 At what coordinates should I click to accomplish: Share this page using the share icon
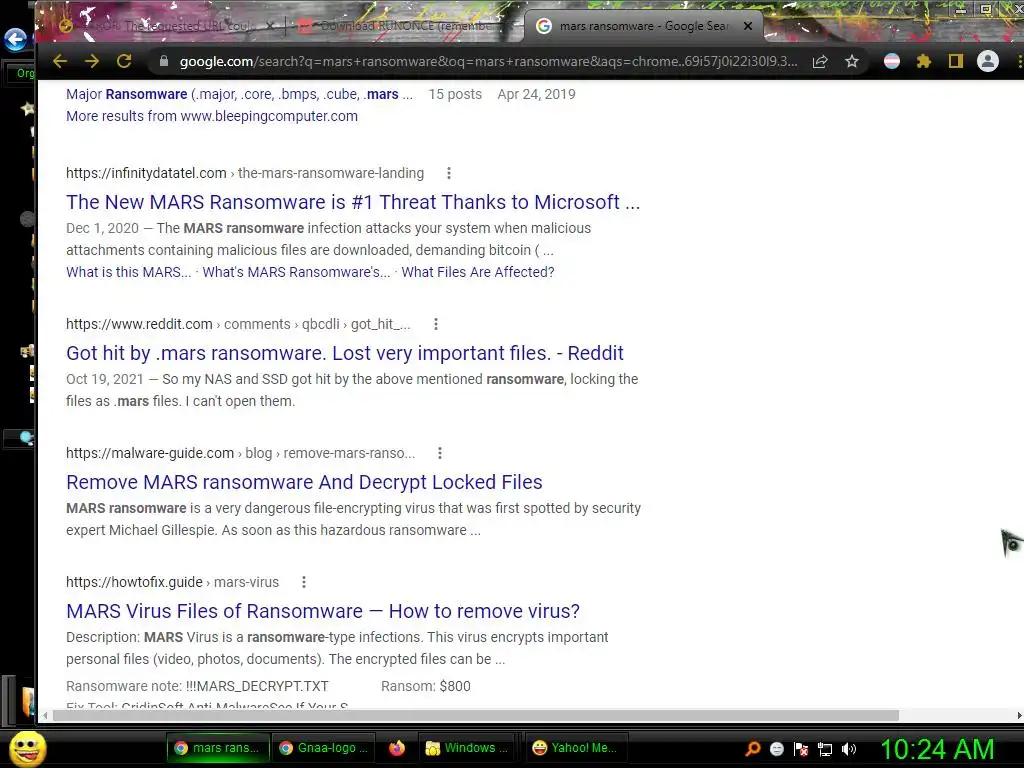coord(820,61)
